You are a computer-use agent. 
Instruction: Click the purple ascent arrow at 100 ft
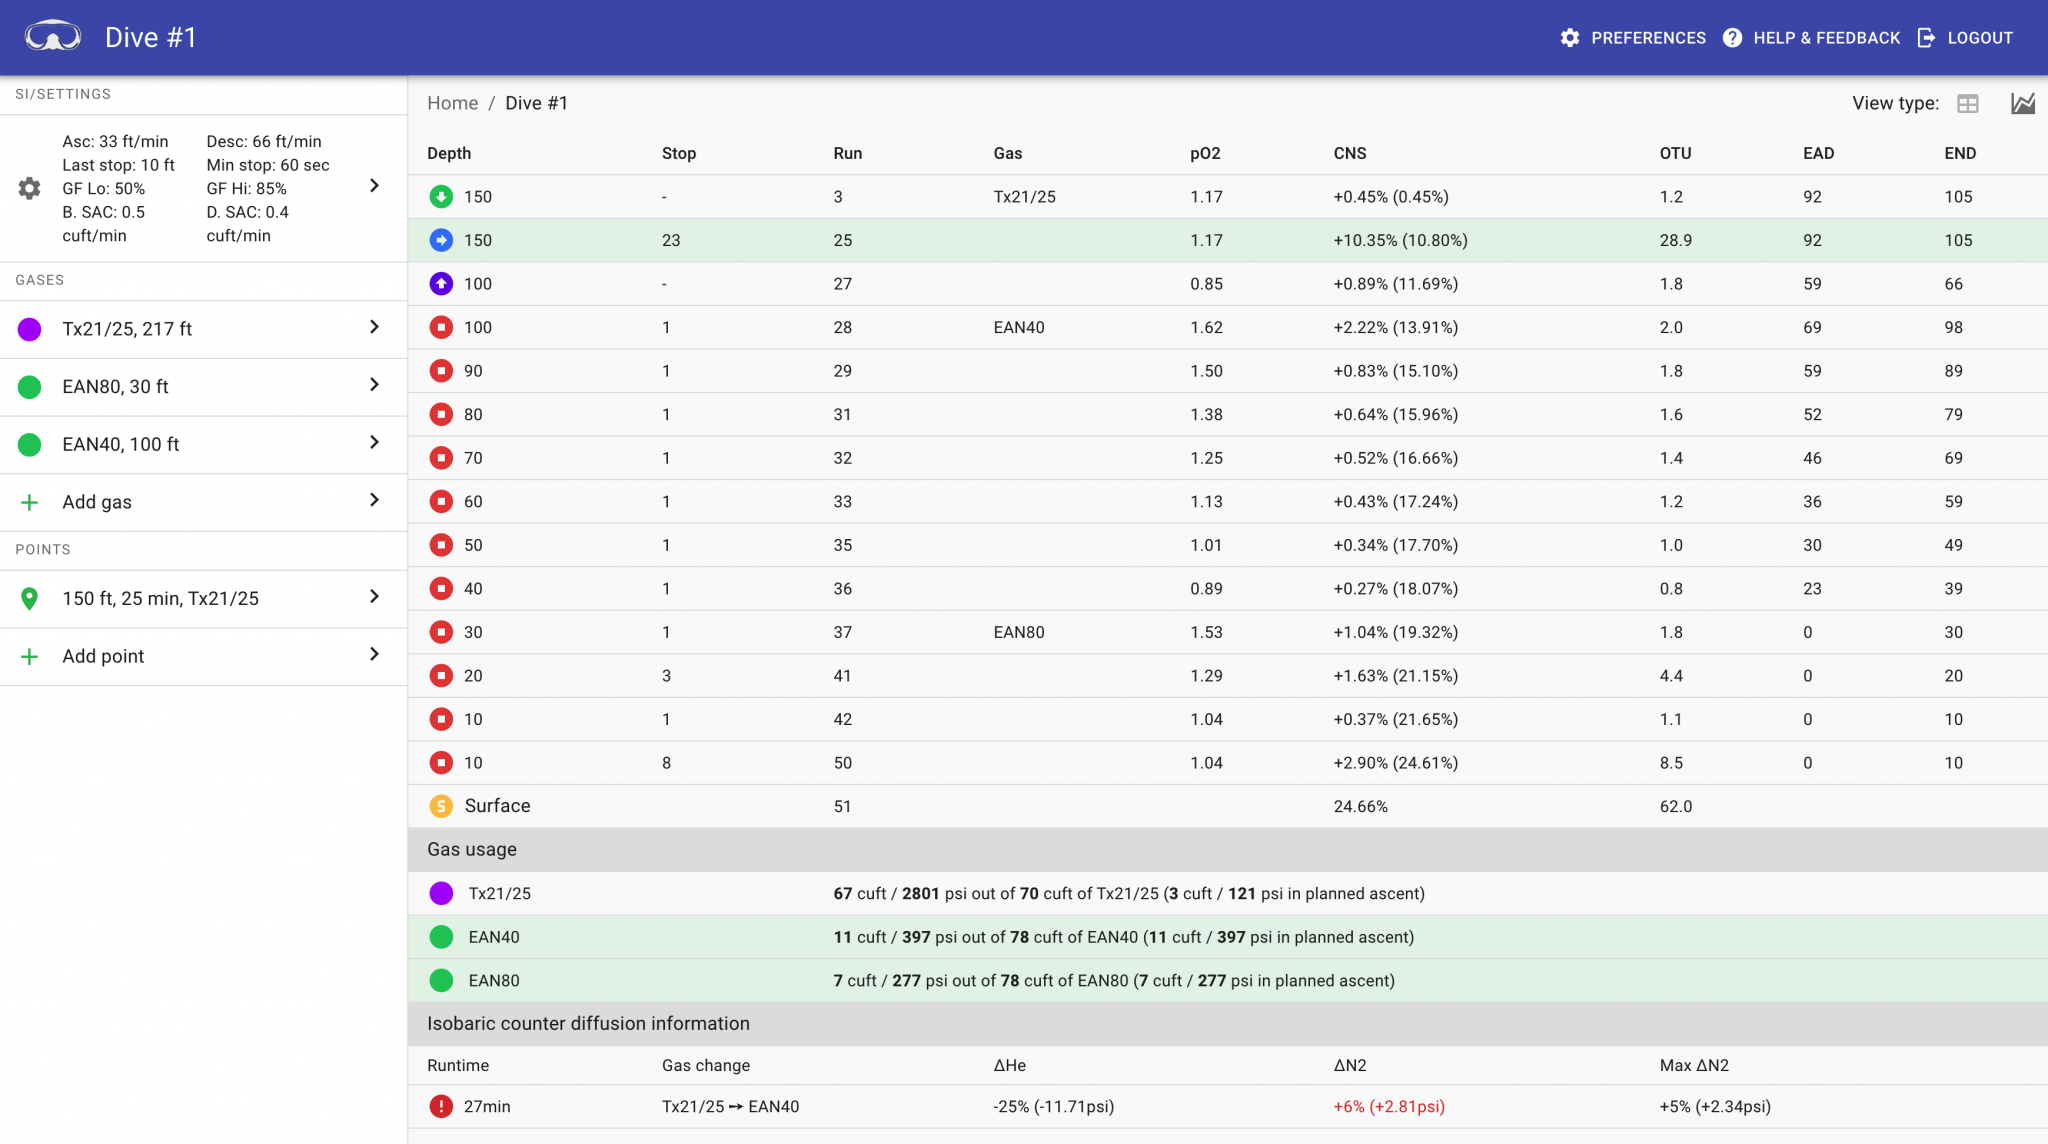click(442, 283)
